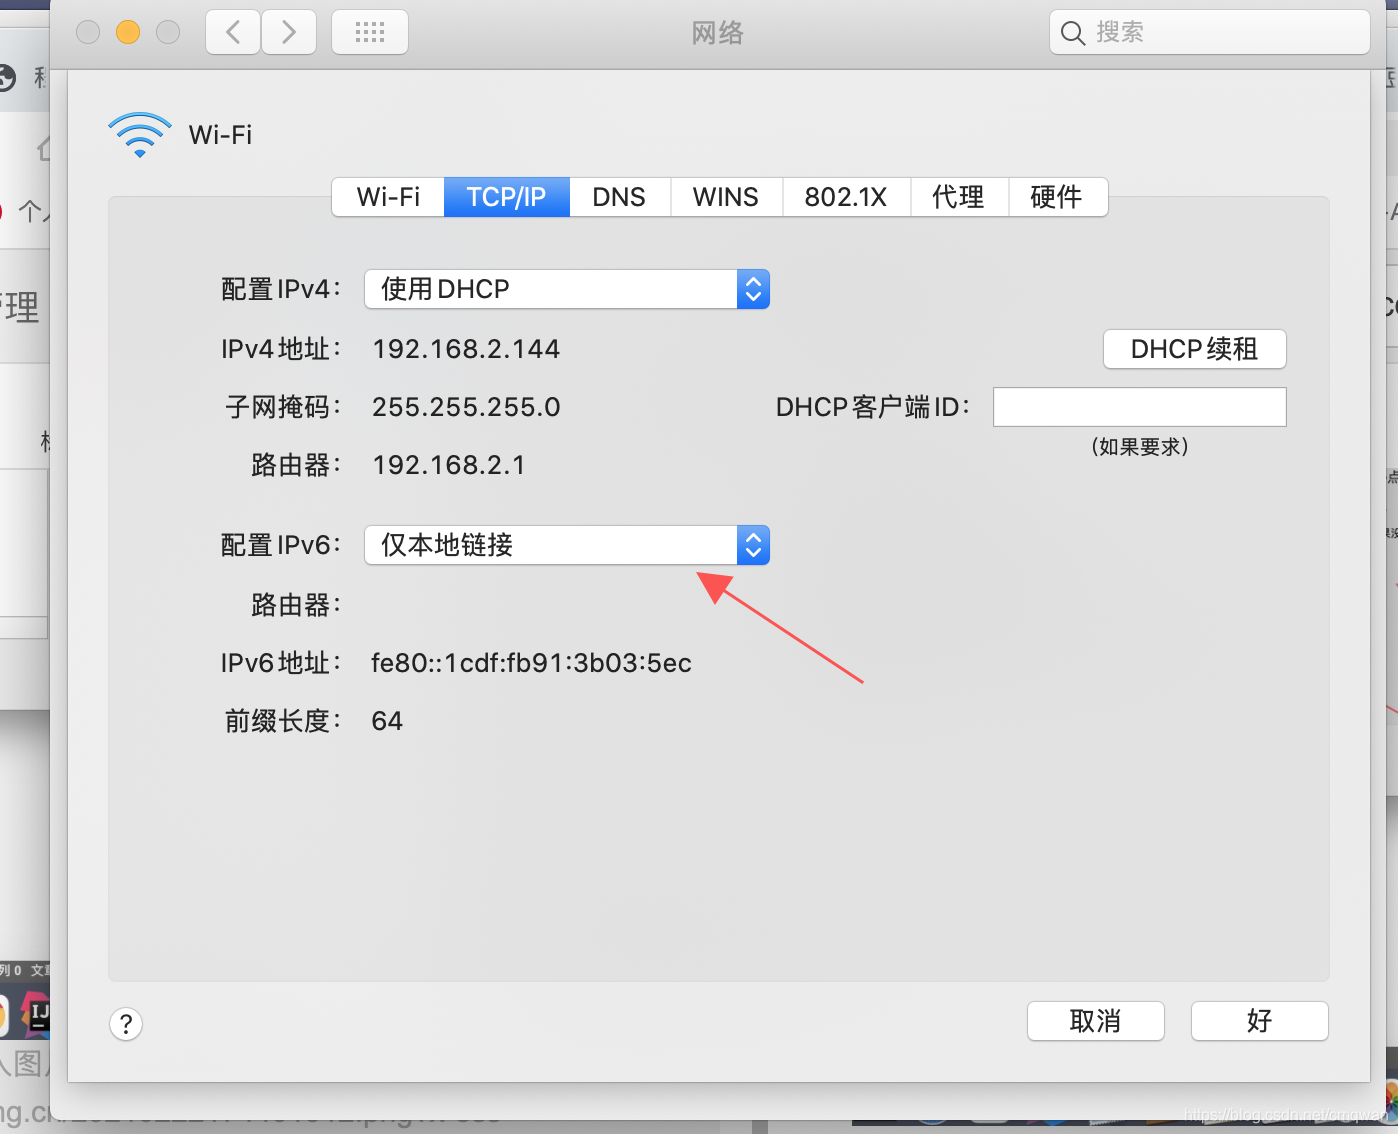Viewport: 1398px width, 1134px height.
Task: Show all preferences grid button
Action: pos(370,32)
